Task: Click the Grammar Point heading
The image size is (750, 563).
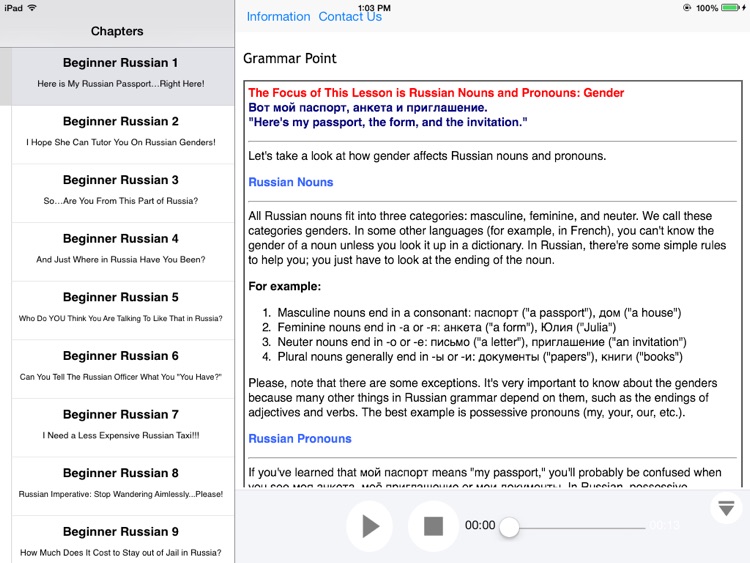Action: tap(290, 58)
